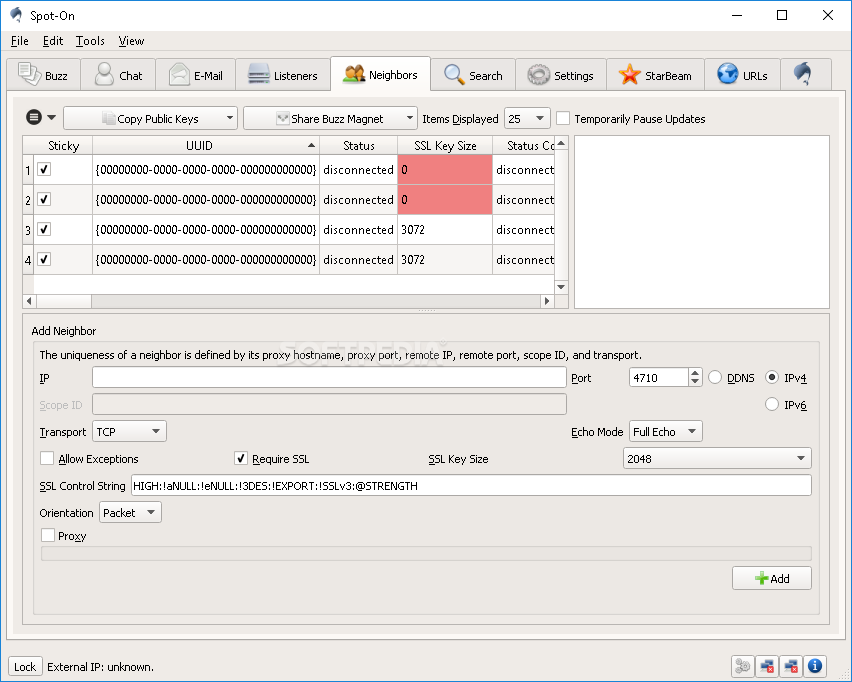Image resolution: width=852 pixels, height=682 pixels.
Task: Open the Buzz tab
Action: 43,75
